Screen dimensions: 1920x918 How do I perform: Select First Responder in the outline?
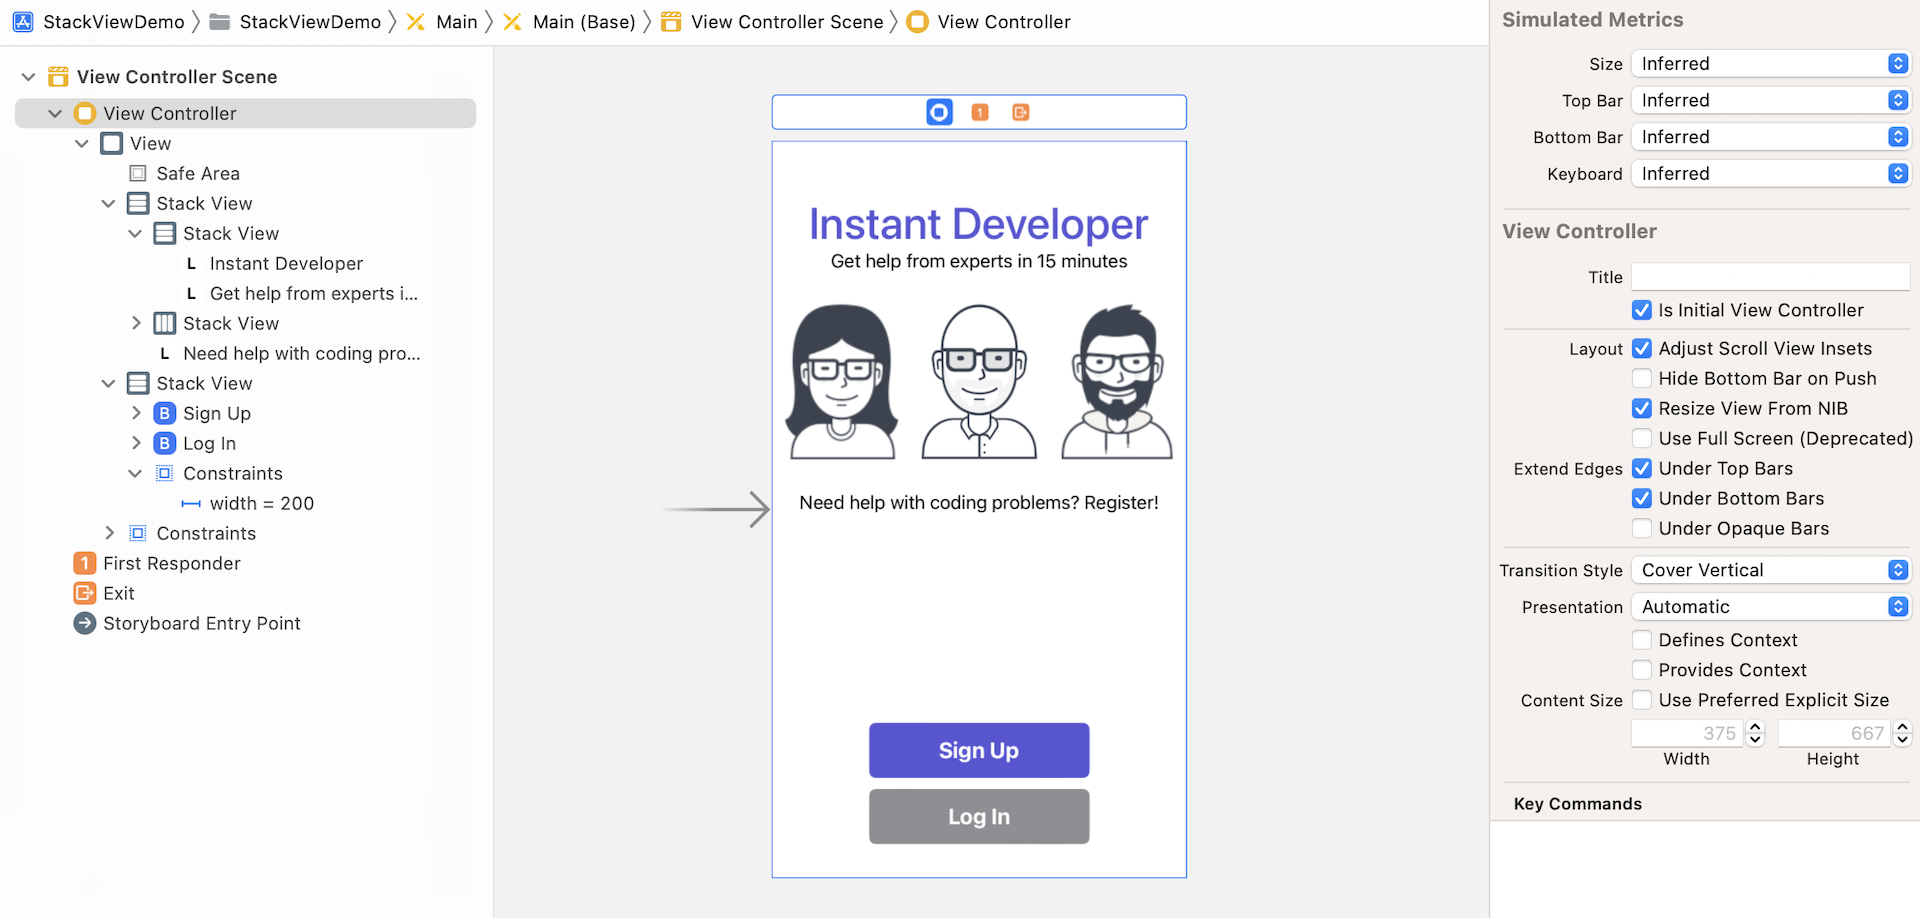171,563
